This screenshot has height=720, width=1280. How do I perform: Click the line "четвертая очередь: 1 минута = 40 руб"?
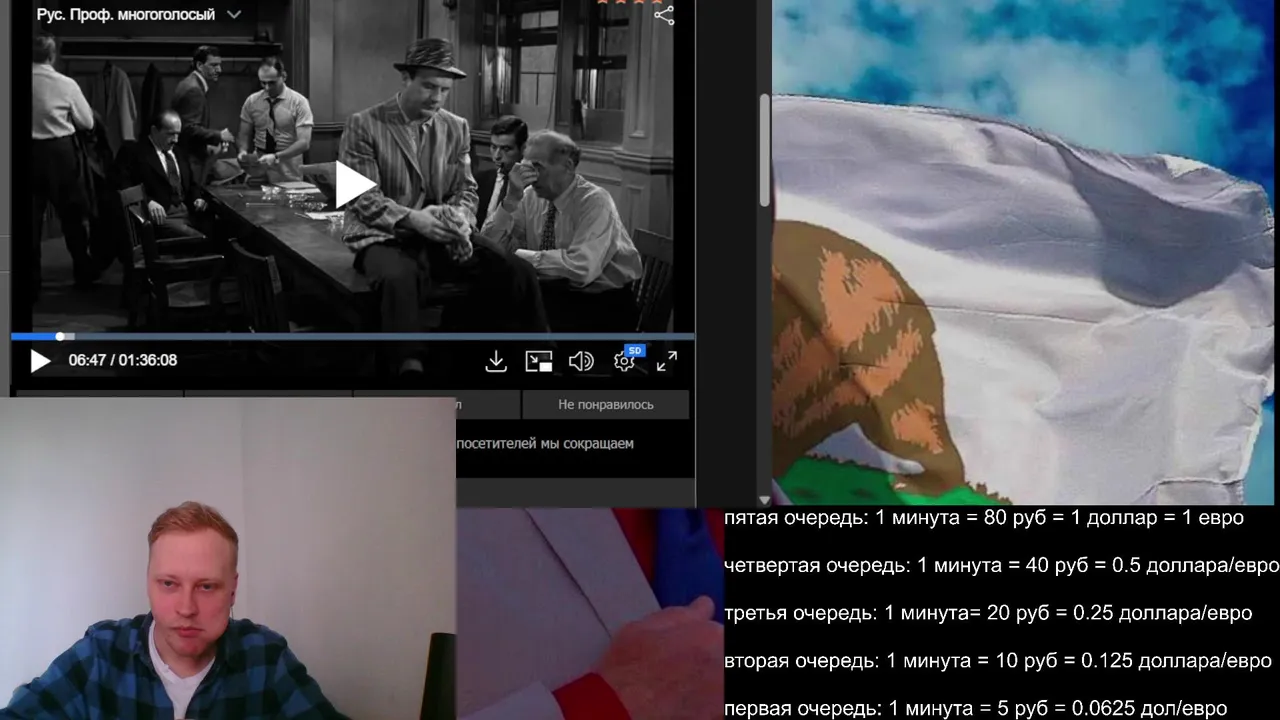[1001, 565]
